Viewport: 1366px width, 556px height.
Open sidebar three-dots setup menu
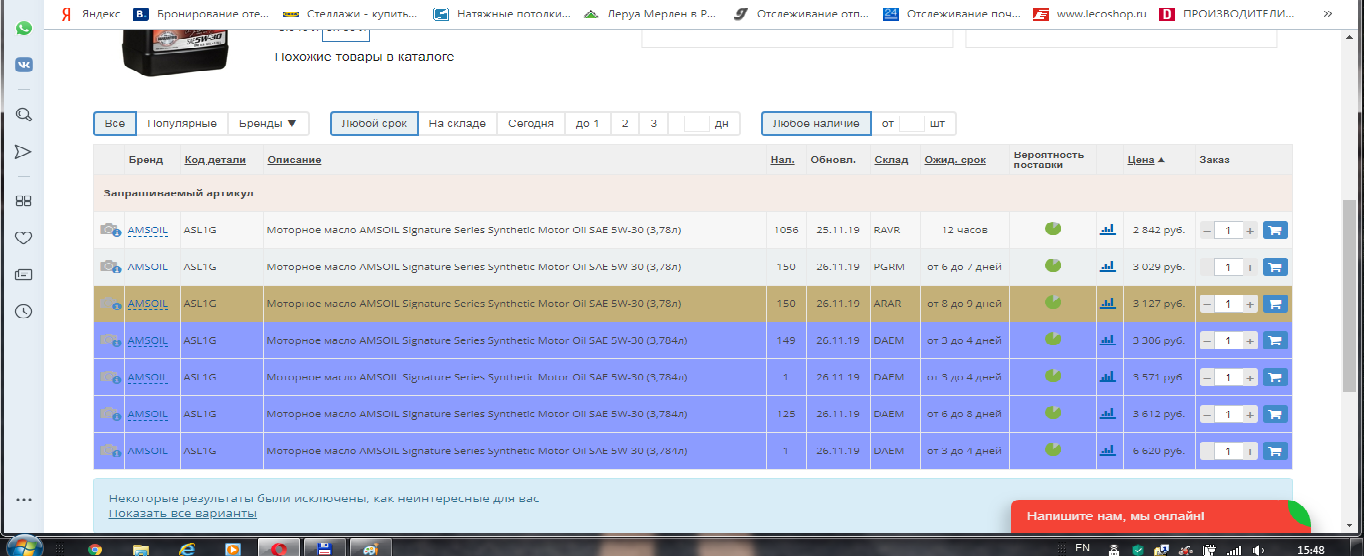click(x=23, y=500)
